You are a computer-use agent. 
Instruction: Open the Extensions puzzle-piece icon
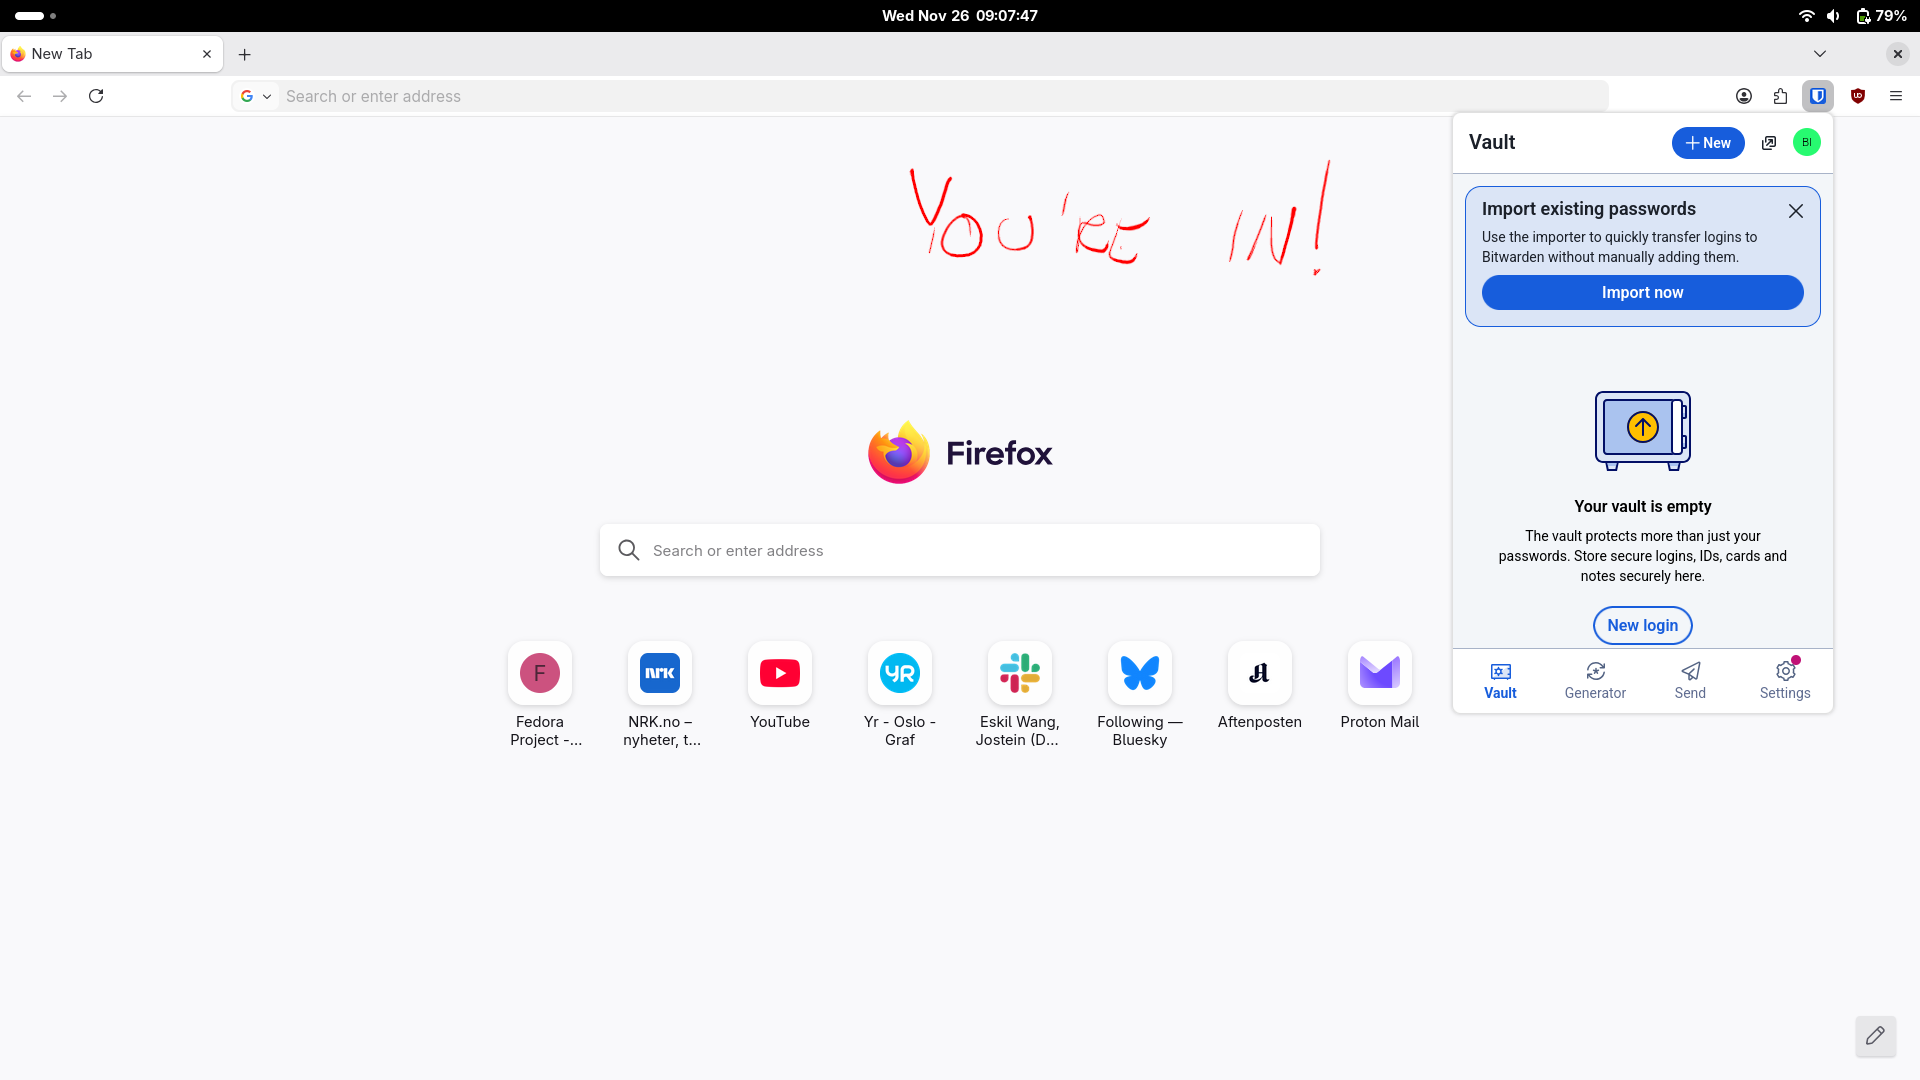[x=1780, y=96]
